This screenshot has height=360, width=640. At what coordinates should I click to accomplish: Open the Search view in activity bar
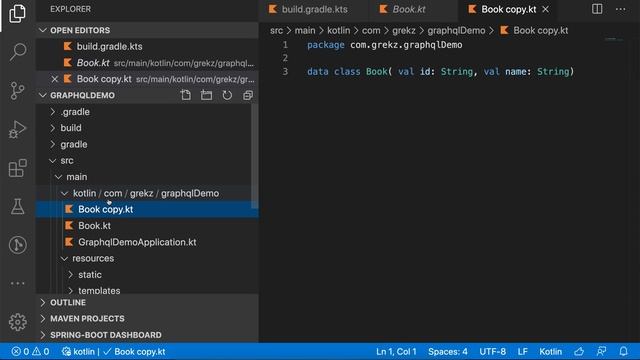18,52
